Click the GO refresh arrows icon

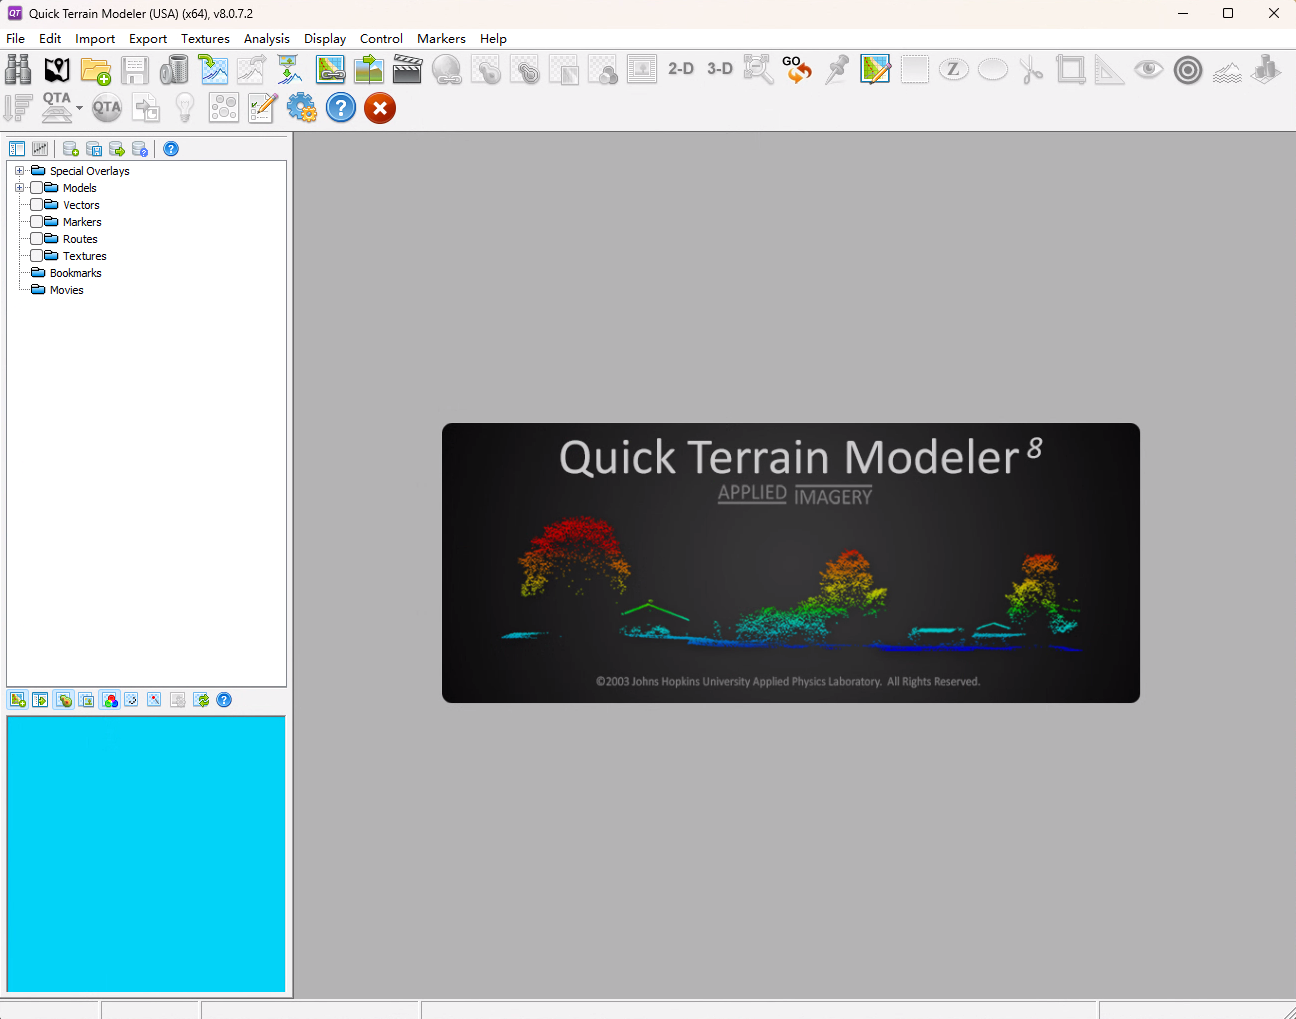click(797, 69)
